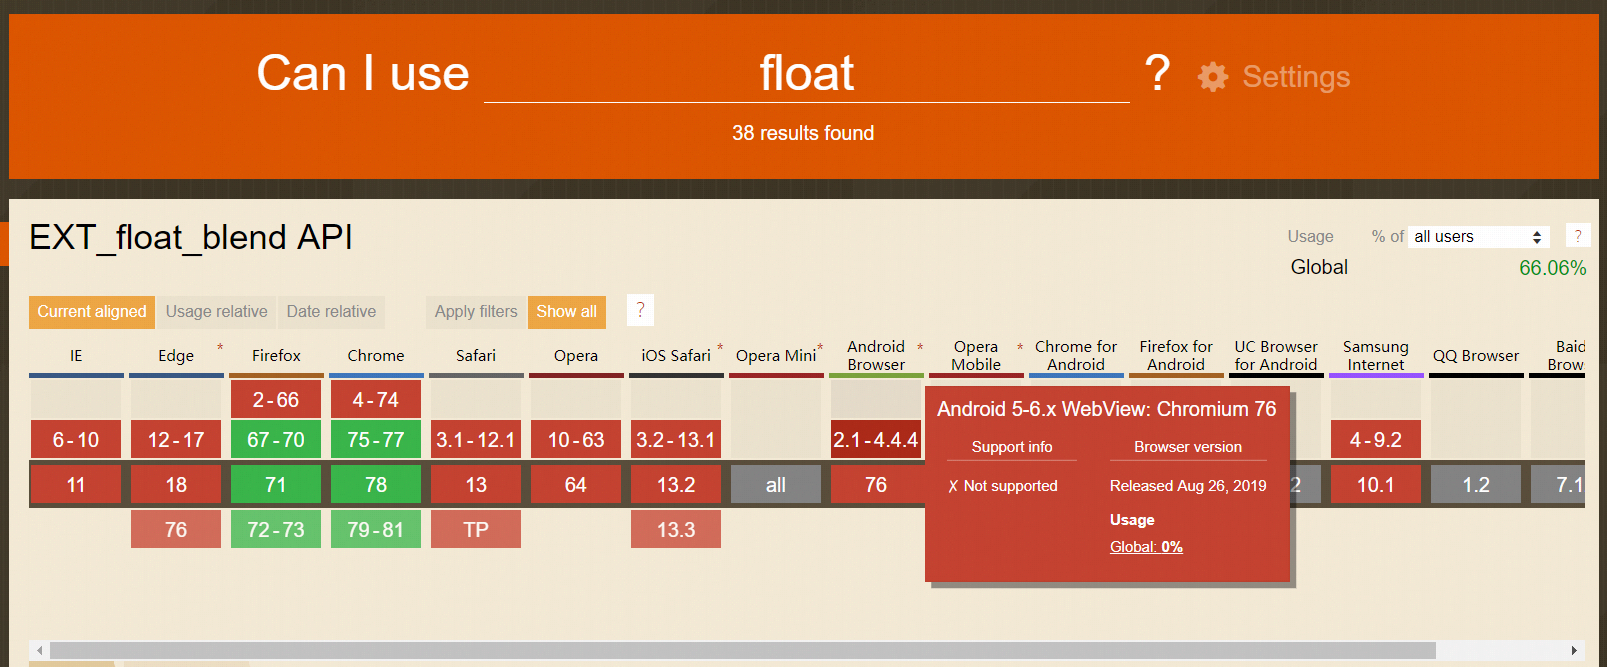This screenshot has width=1607, height=667.
Task: Select the Android Browser 76 cell
Action: click(x=876, y=485)
